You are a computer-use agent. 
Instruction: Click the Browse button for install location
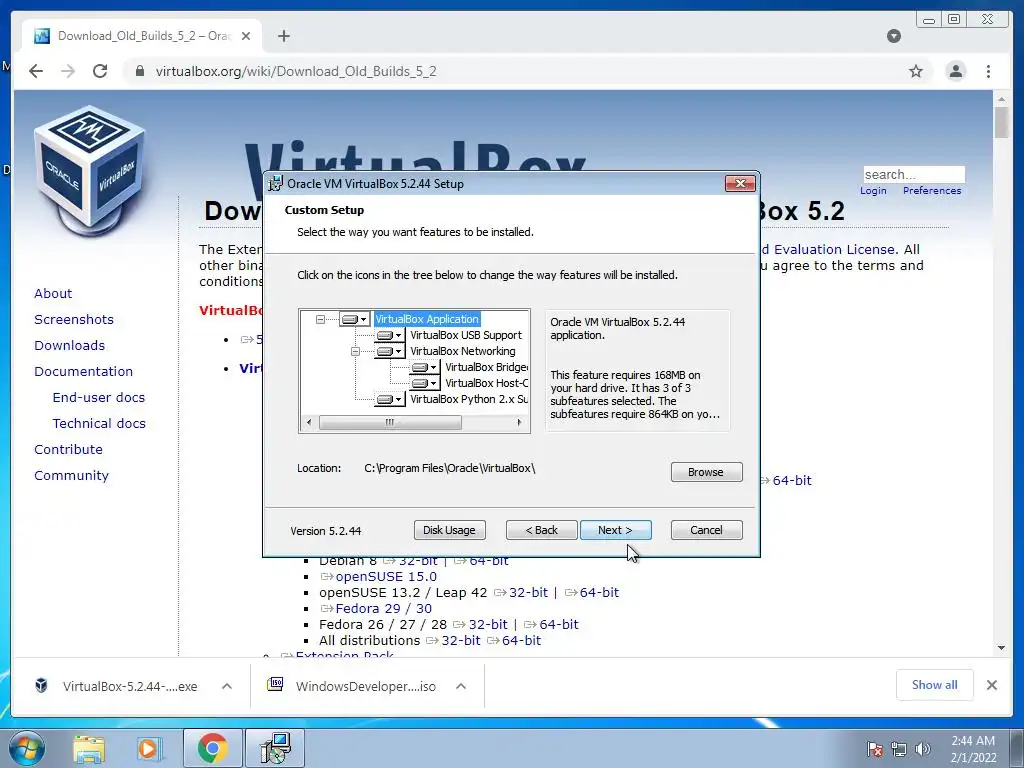click(x=706, y=472)
